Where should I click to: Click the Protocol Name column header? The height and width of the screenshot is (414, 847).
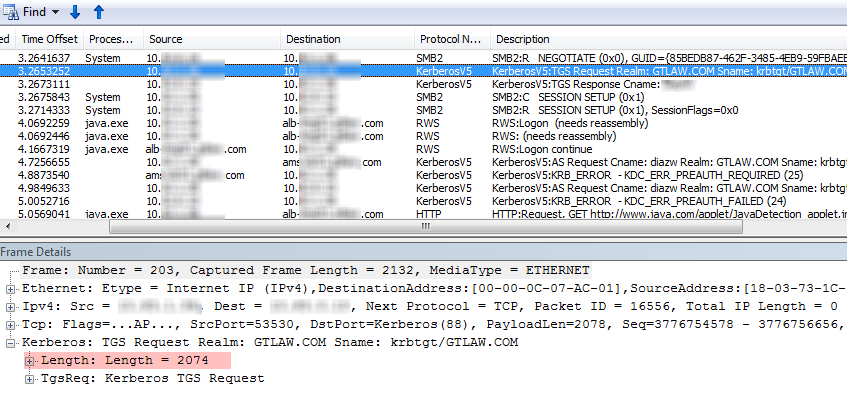coord(450,39)
